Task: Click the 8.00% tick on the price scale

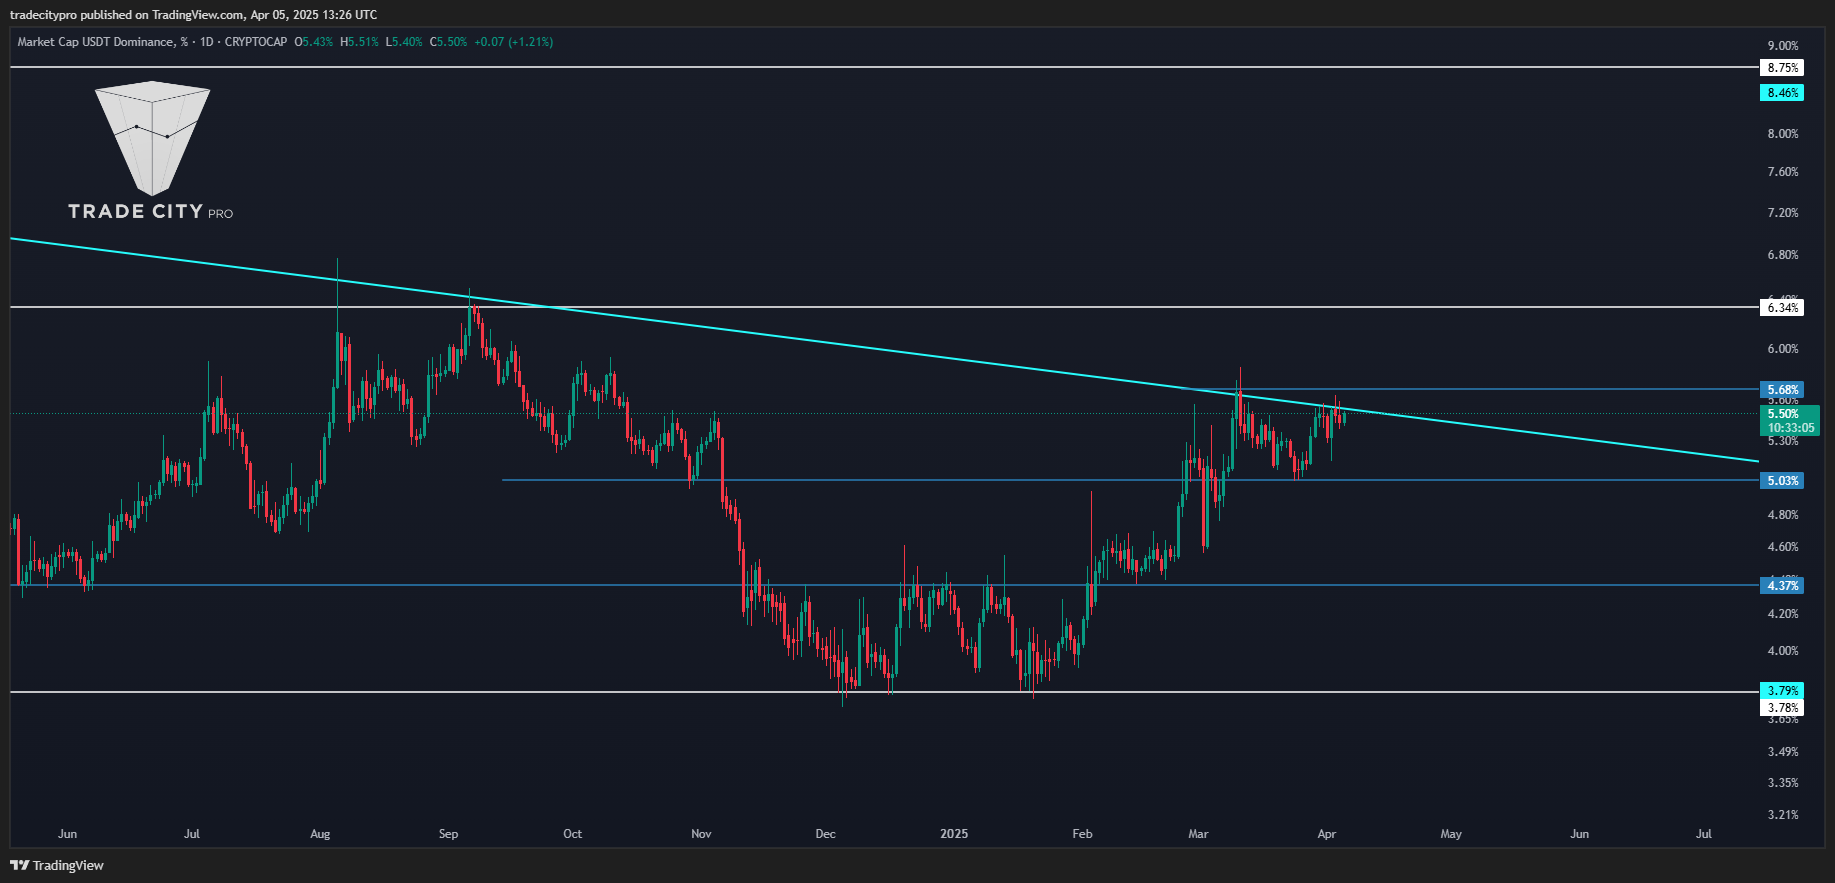Action: 1783,134
